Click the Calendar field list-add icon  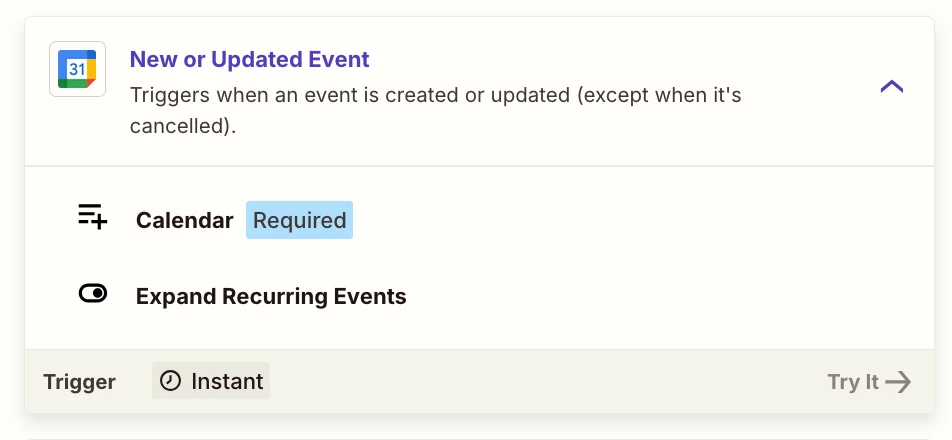[92, 217]
